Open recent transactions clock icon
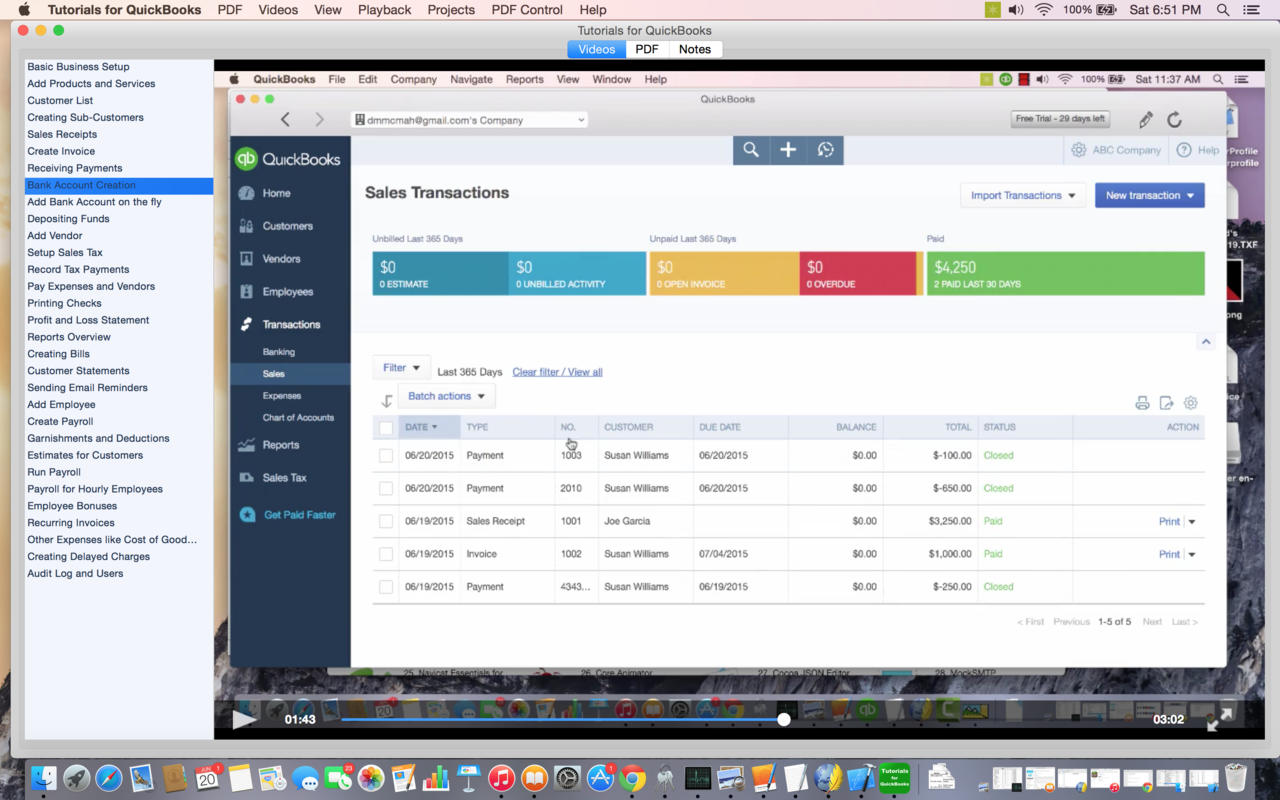The height and width of the screenshot is (800, 1280). tap(825, 150)
